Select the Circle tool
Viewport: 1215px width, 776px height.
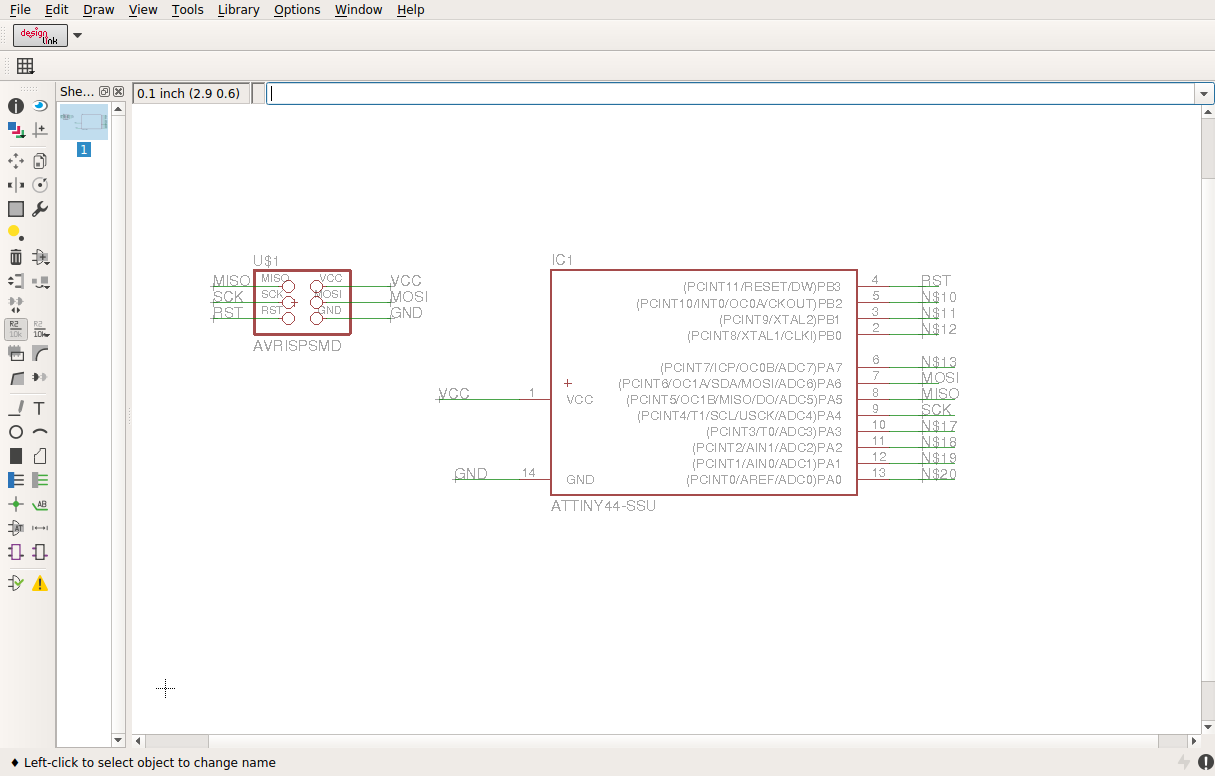click(16, 432)
